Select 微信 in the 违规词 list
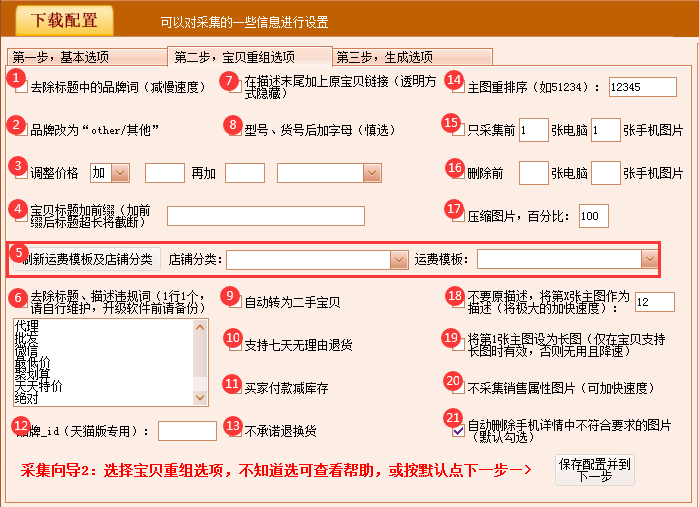The height and width of the screenshot is (507, 699). pos(27,351)
